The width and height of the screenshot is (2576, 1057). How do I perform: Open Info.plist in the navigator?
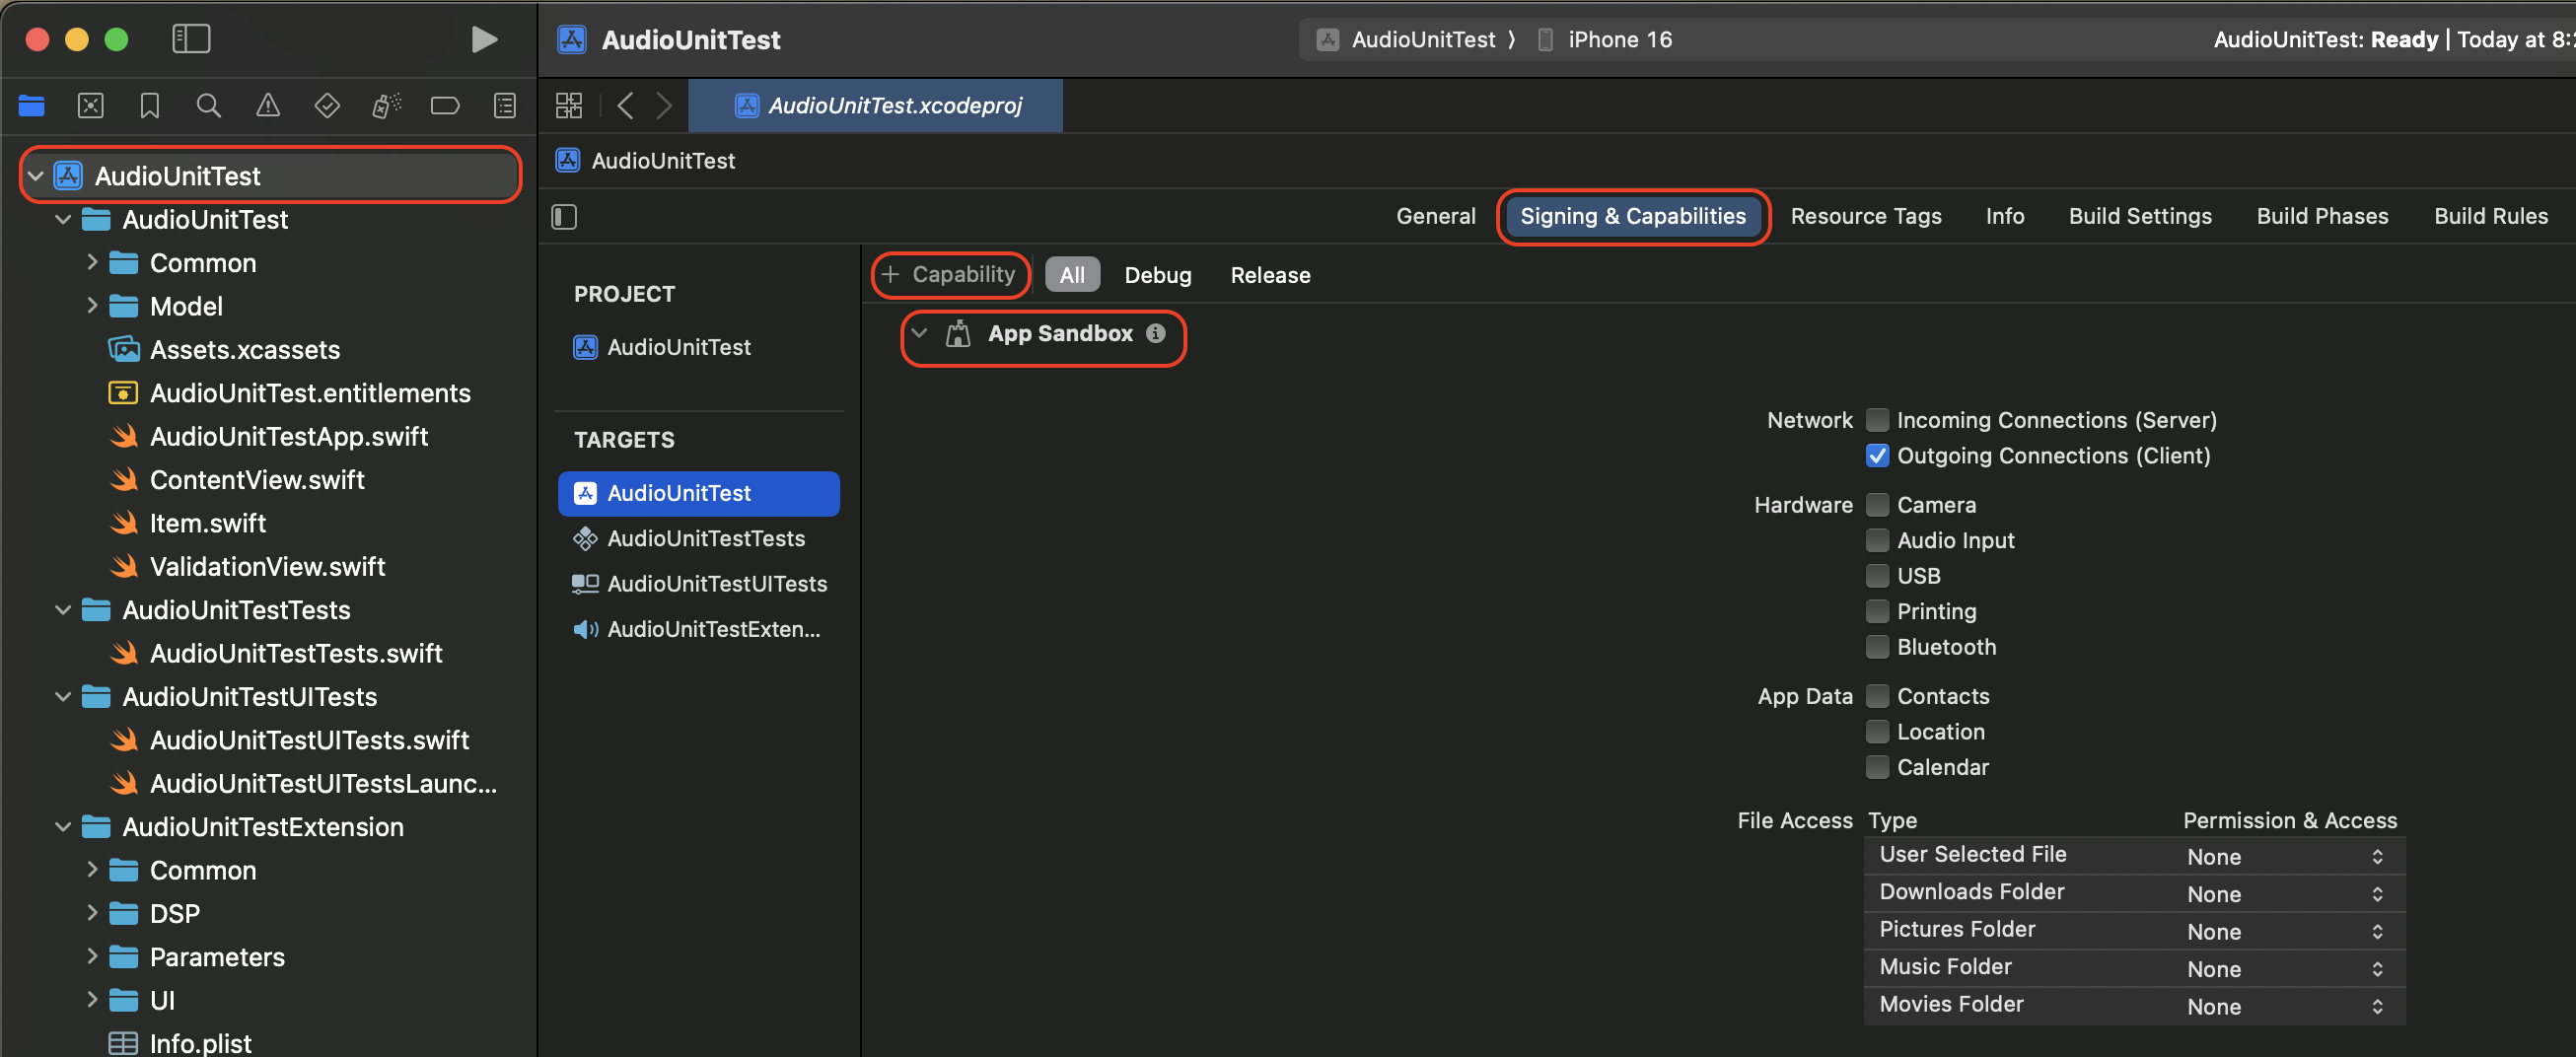coord(200,1043)
